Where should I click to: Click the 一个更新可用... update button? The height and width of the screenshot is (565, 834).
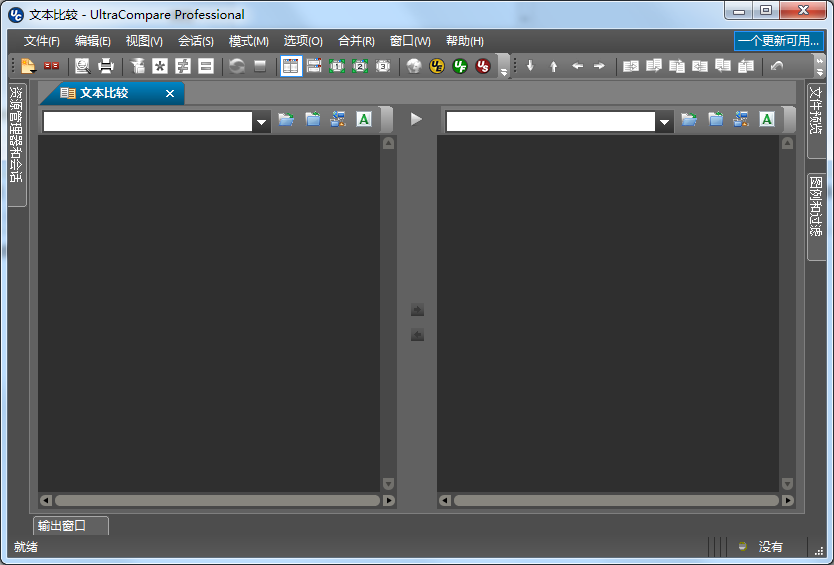tap(778, 41)
